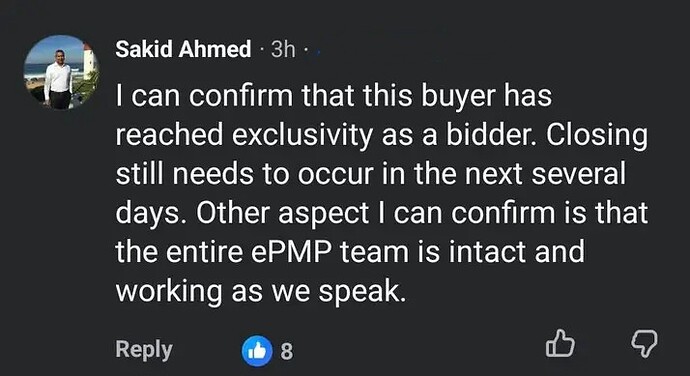
Task: Click the 3h comment timestamp
Action: 283,49
